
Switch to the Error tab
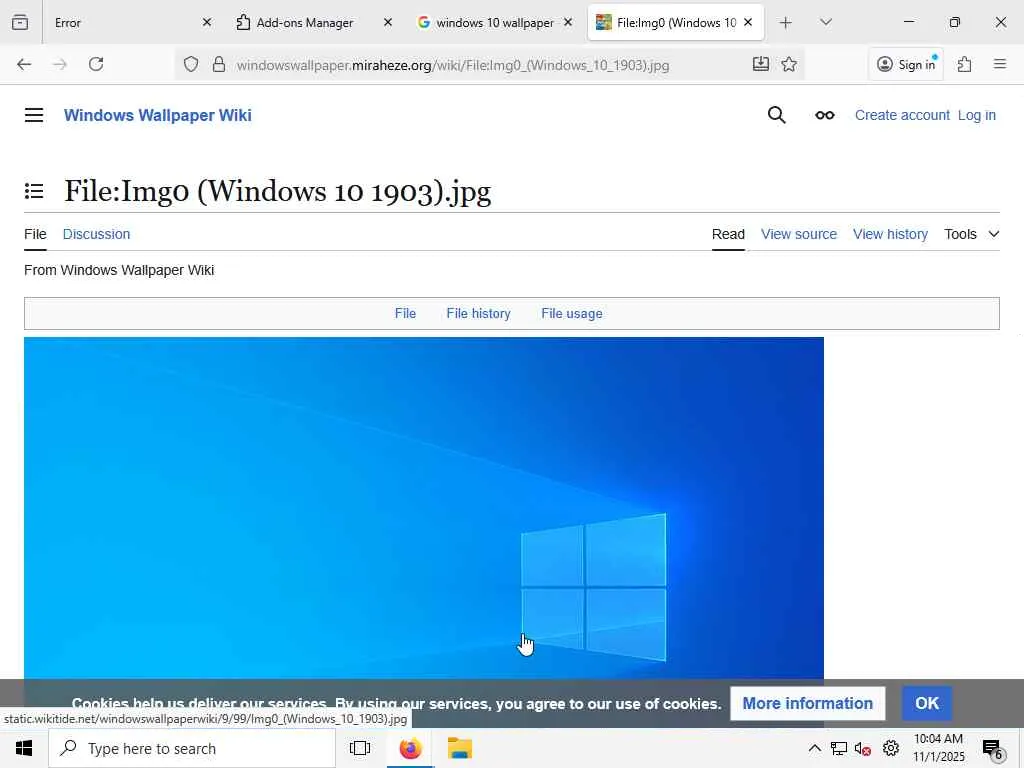coord(123,23)
